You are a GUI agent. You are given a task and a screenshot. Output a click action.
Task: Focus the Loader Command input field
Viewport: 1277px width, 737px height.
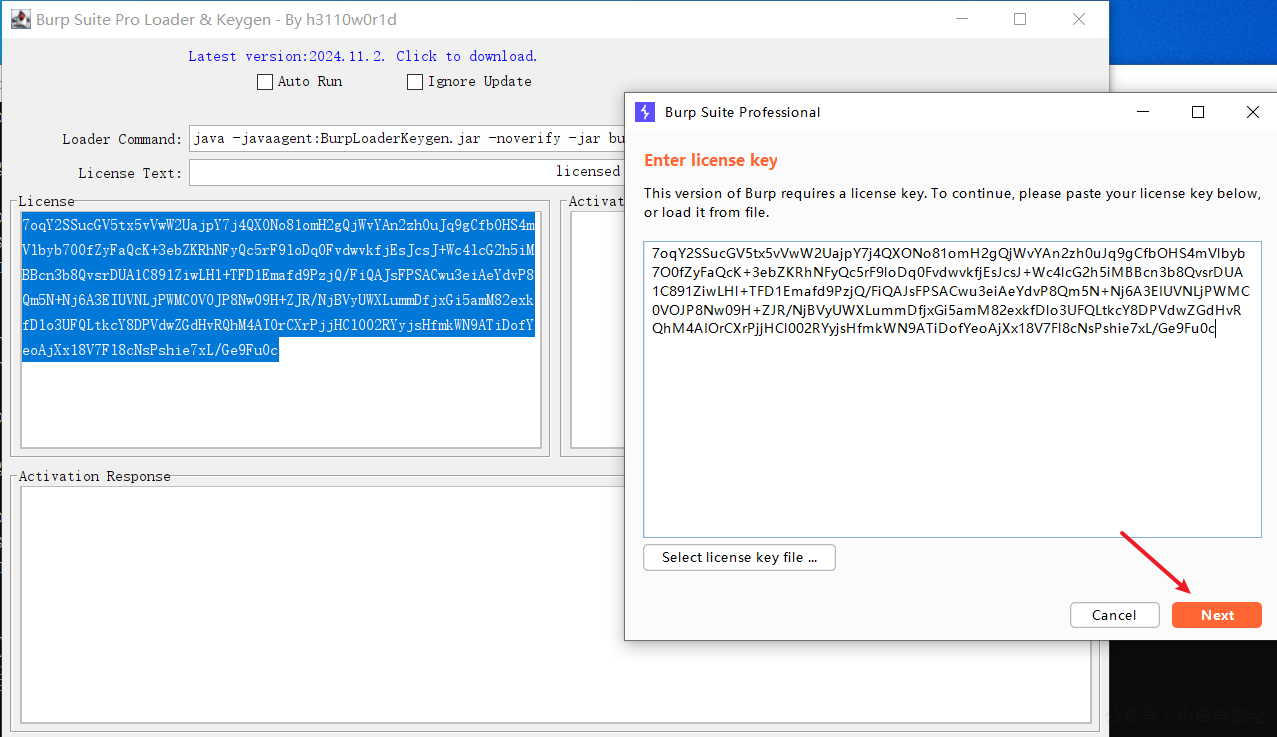[406, 139]
